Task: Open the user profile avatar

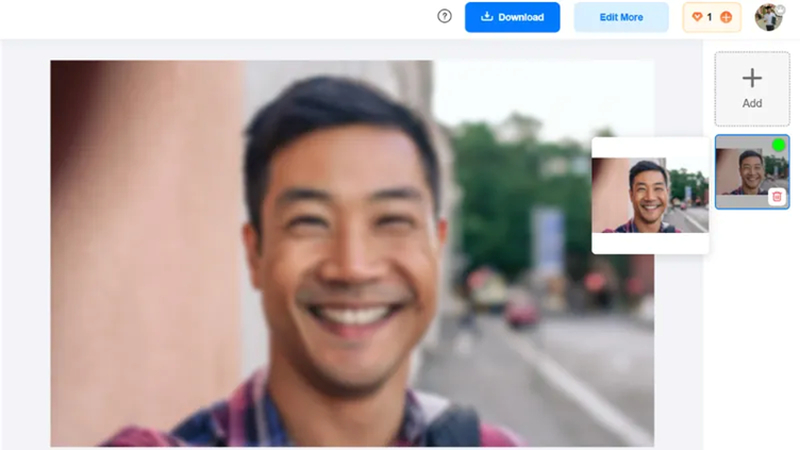Action: (x=769, y=17)
